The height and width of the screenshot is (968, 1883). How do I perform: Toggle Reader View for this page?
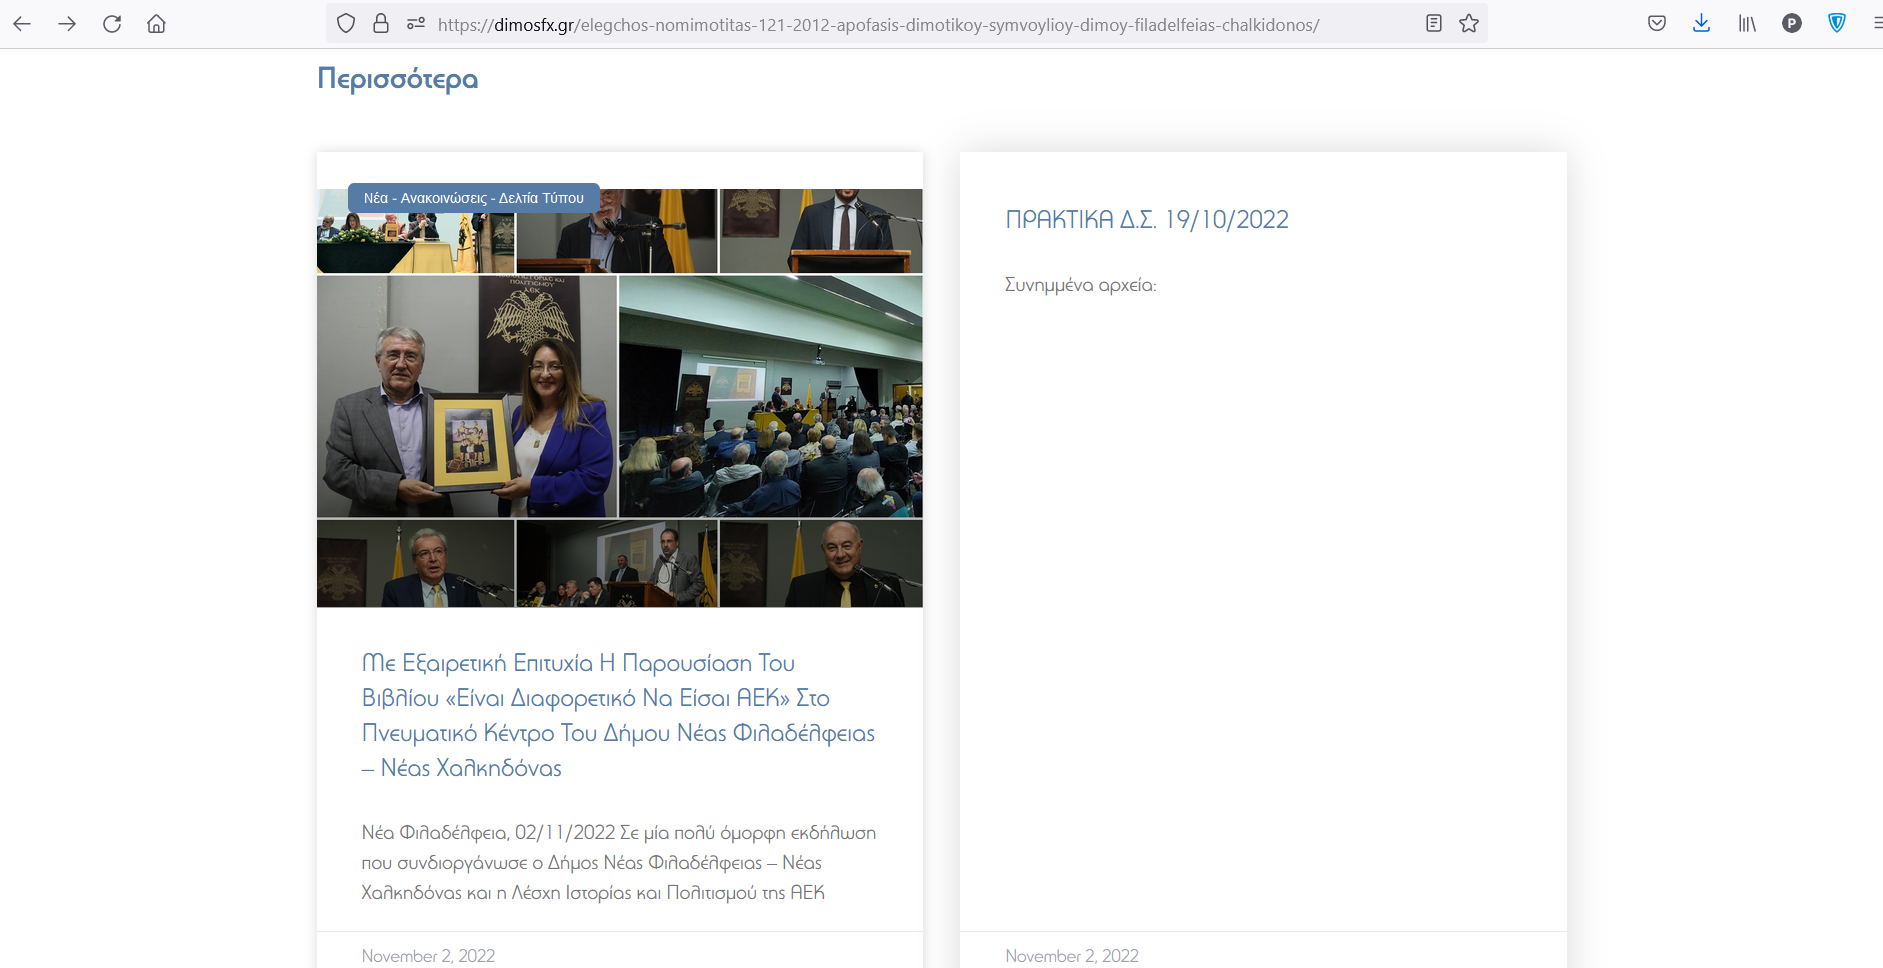[1433, 24]
